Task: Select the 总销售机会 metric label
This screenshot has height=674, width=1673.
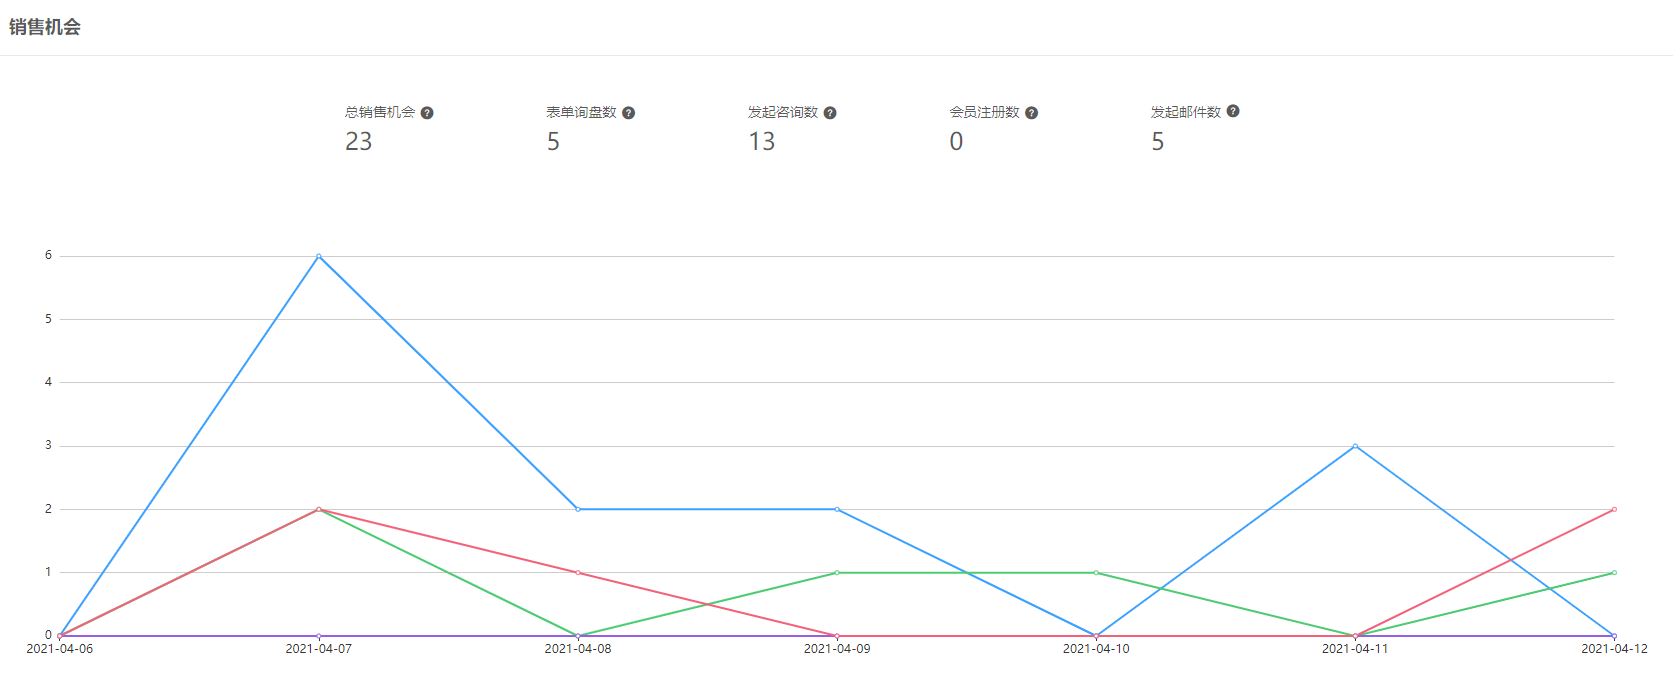Action: pyautogui.click(x=380, y=112)
